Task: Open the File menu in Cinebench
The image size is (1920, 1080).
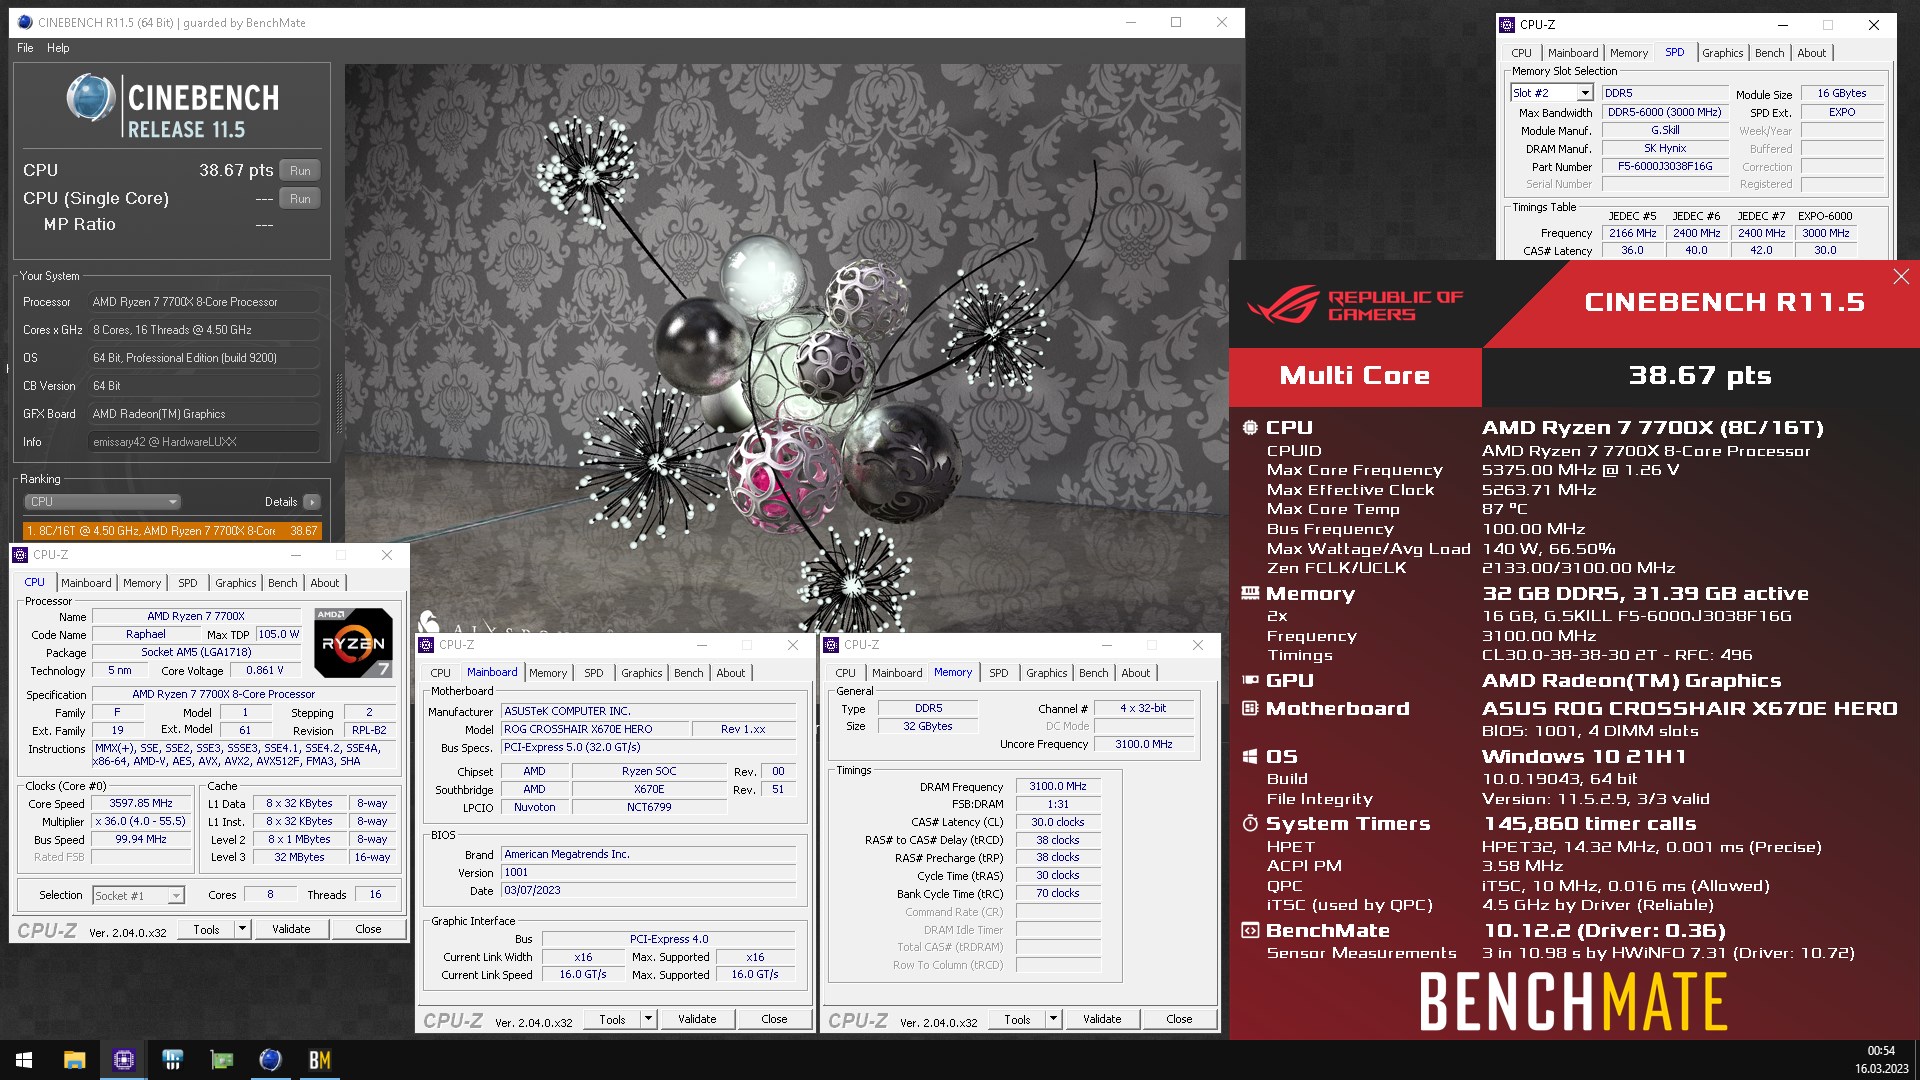Action: [x=25, y=48]
